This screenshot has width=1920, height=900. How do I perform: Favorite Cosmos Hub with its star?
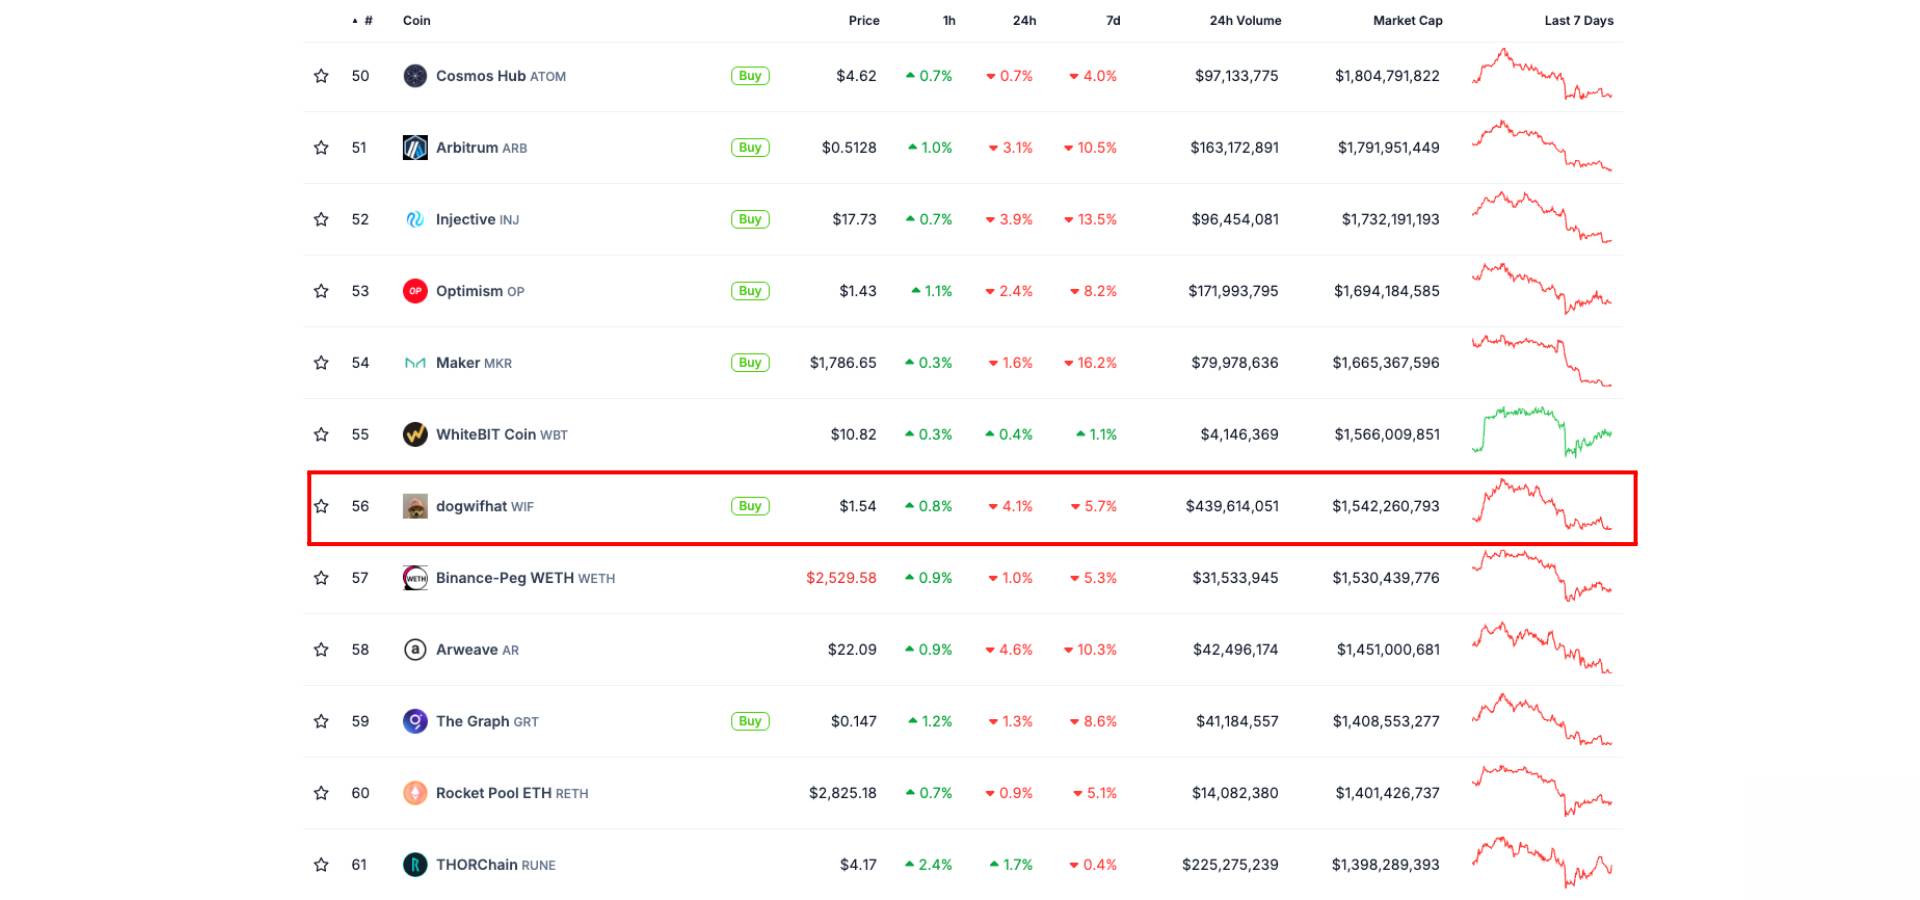pos(321,76)
